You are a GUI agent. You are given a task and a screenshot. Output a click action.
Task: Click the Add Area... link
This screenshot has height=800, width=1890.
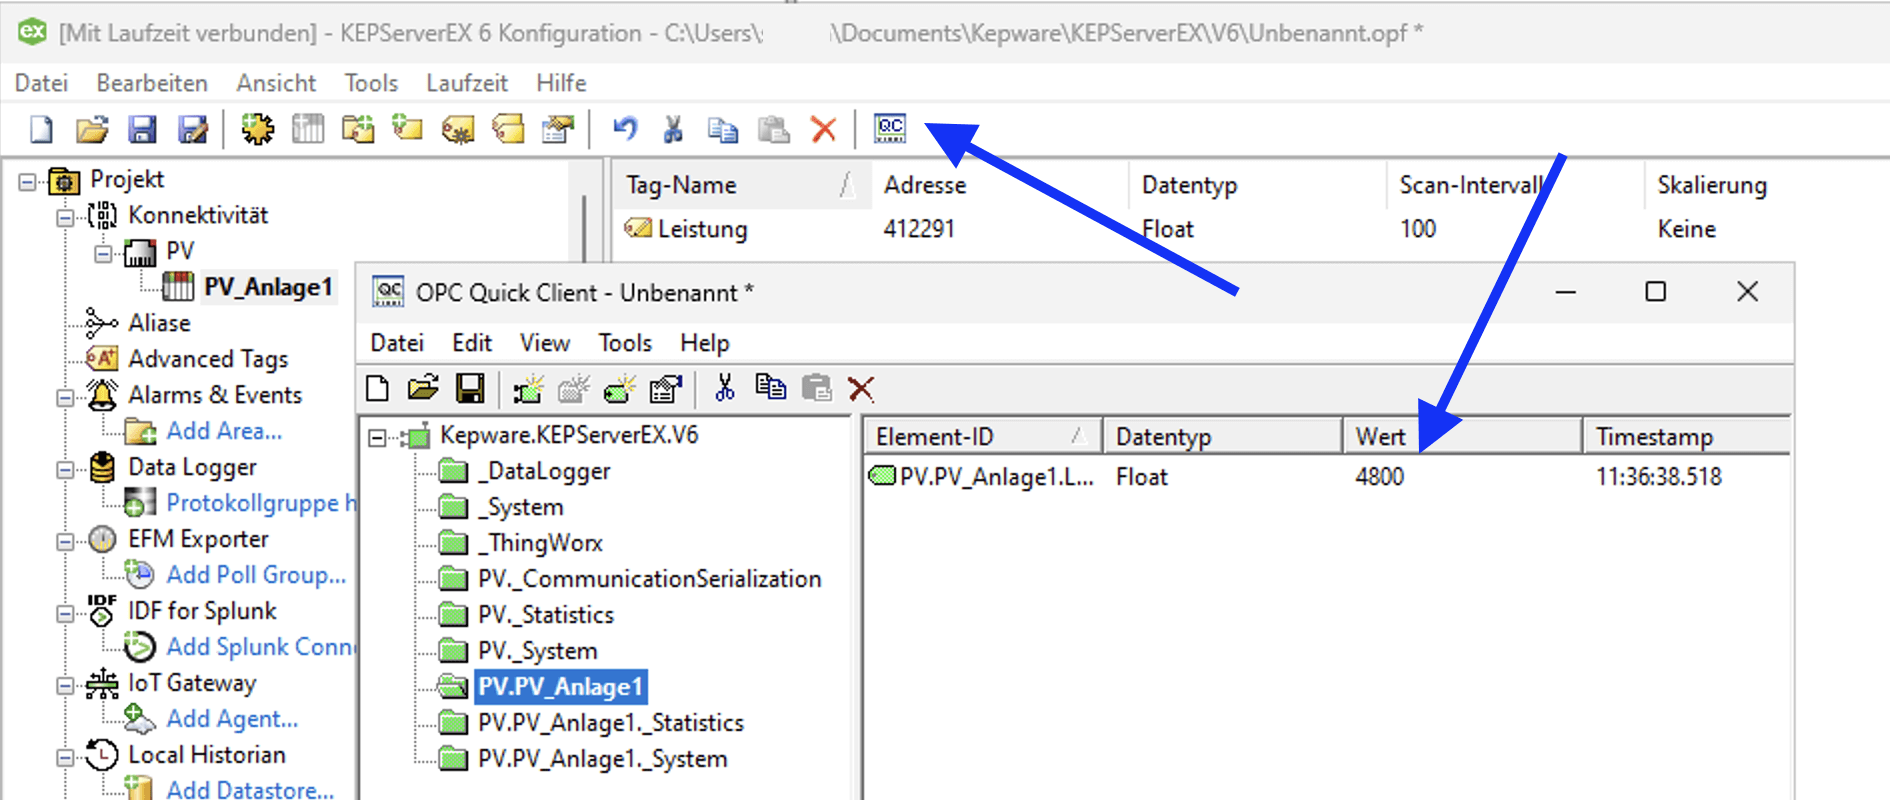pos(224,431)
